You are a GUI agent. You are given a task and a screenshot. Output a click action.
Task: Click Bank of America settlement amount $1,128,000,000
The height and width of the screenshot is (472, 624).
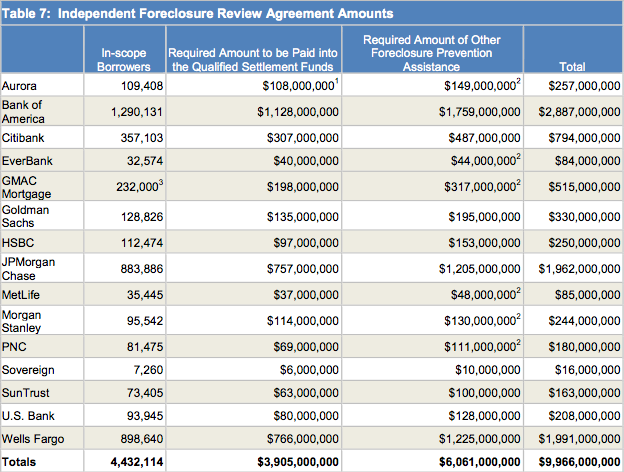click(x=298, y=112)
